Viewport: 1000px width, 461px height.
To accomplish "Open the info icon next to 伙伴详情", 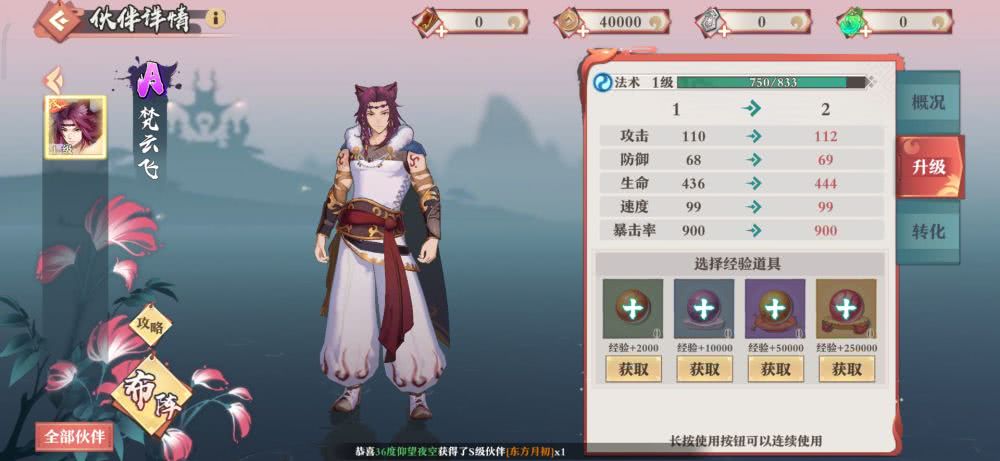I will pos(216,18).
